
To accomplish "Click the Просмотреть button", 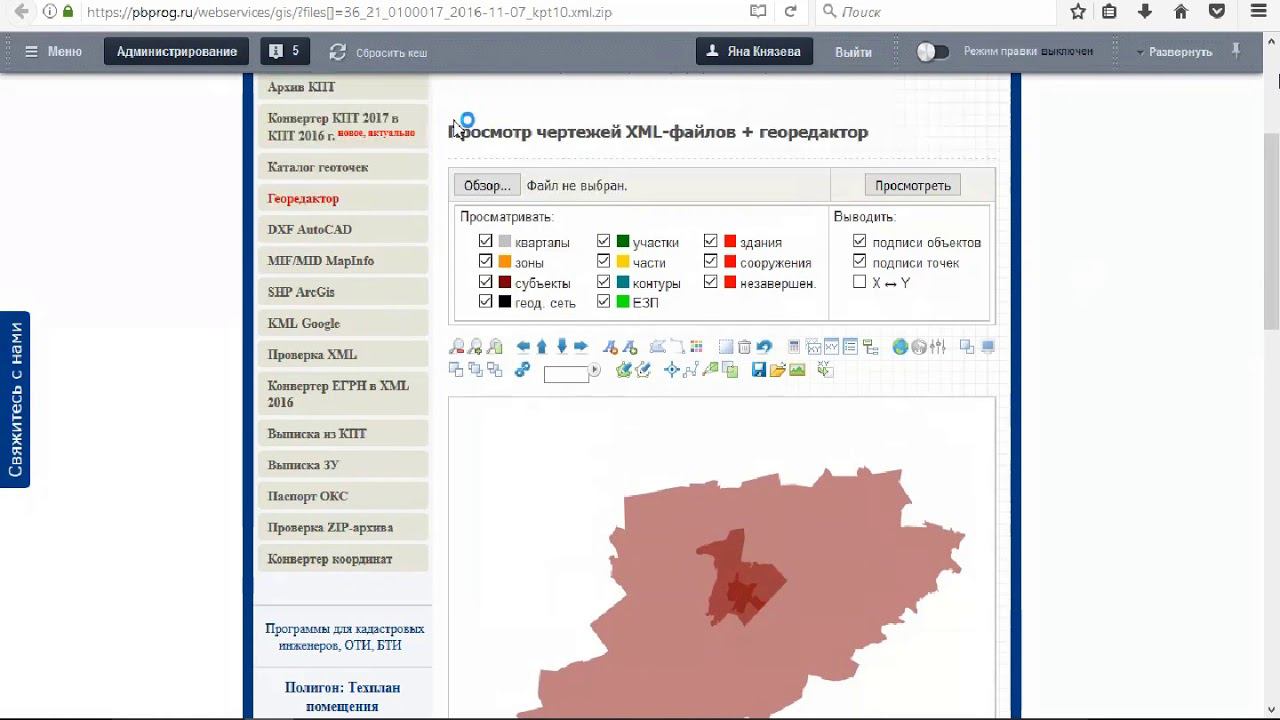I will (912, 185).
